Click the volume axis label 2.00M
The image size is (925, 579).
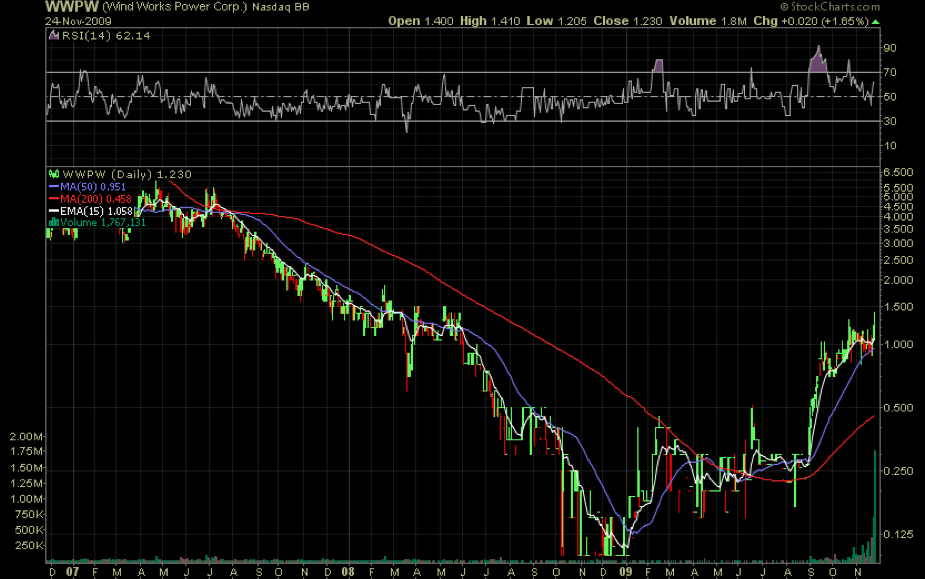click(x=26, y=437)
